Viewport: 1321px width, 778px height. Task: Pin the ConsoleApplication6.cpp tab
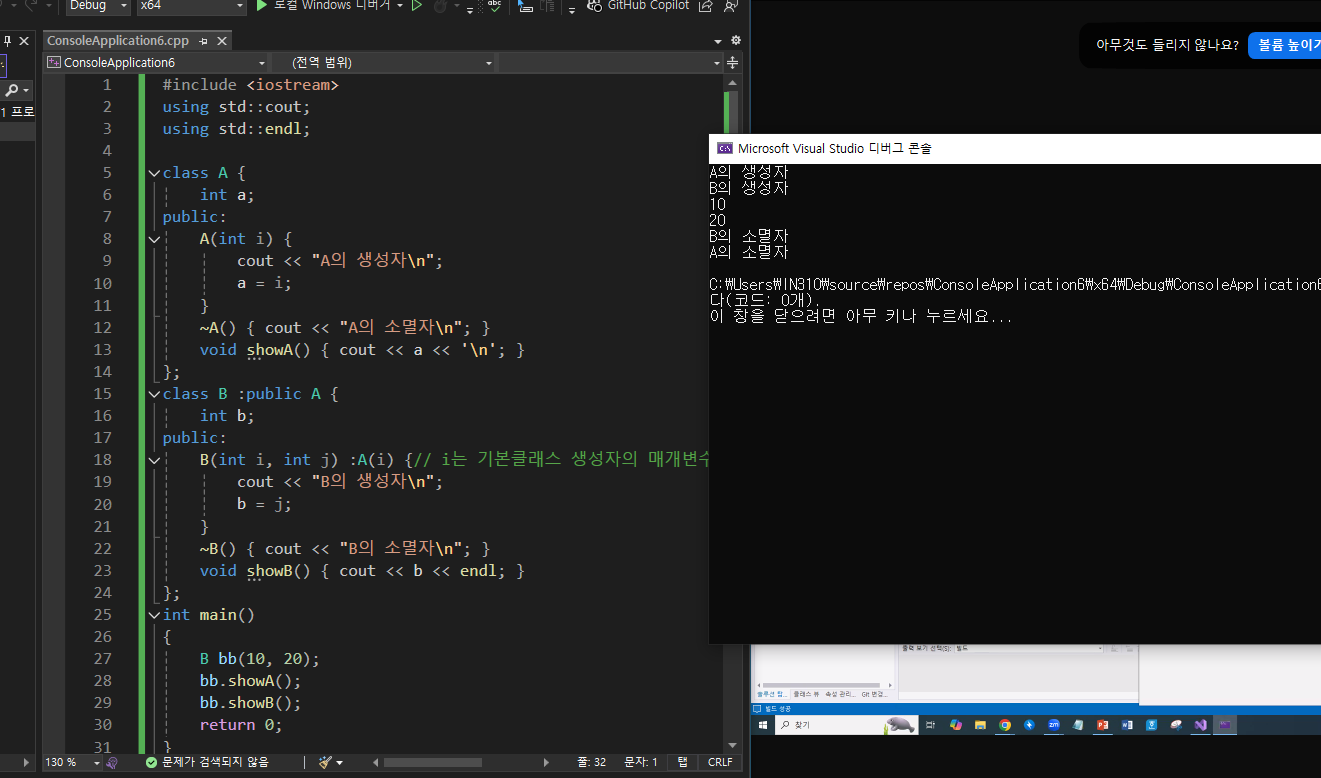[x=203, y=41]
